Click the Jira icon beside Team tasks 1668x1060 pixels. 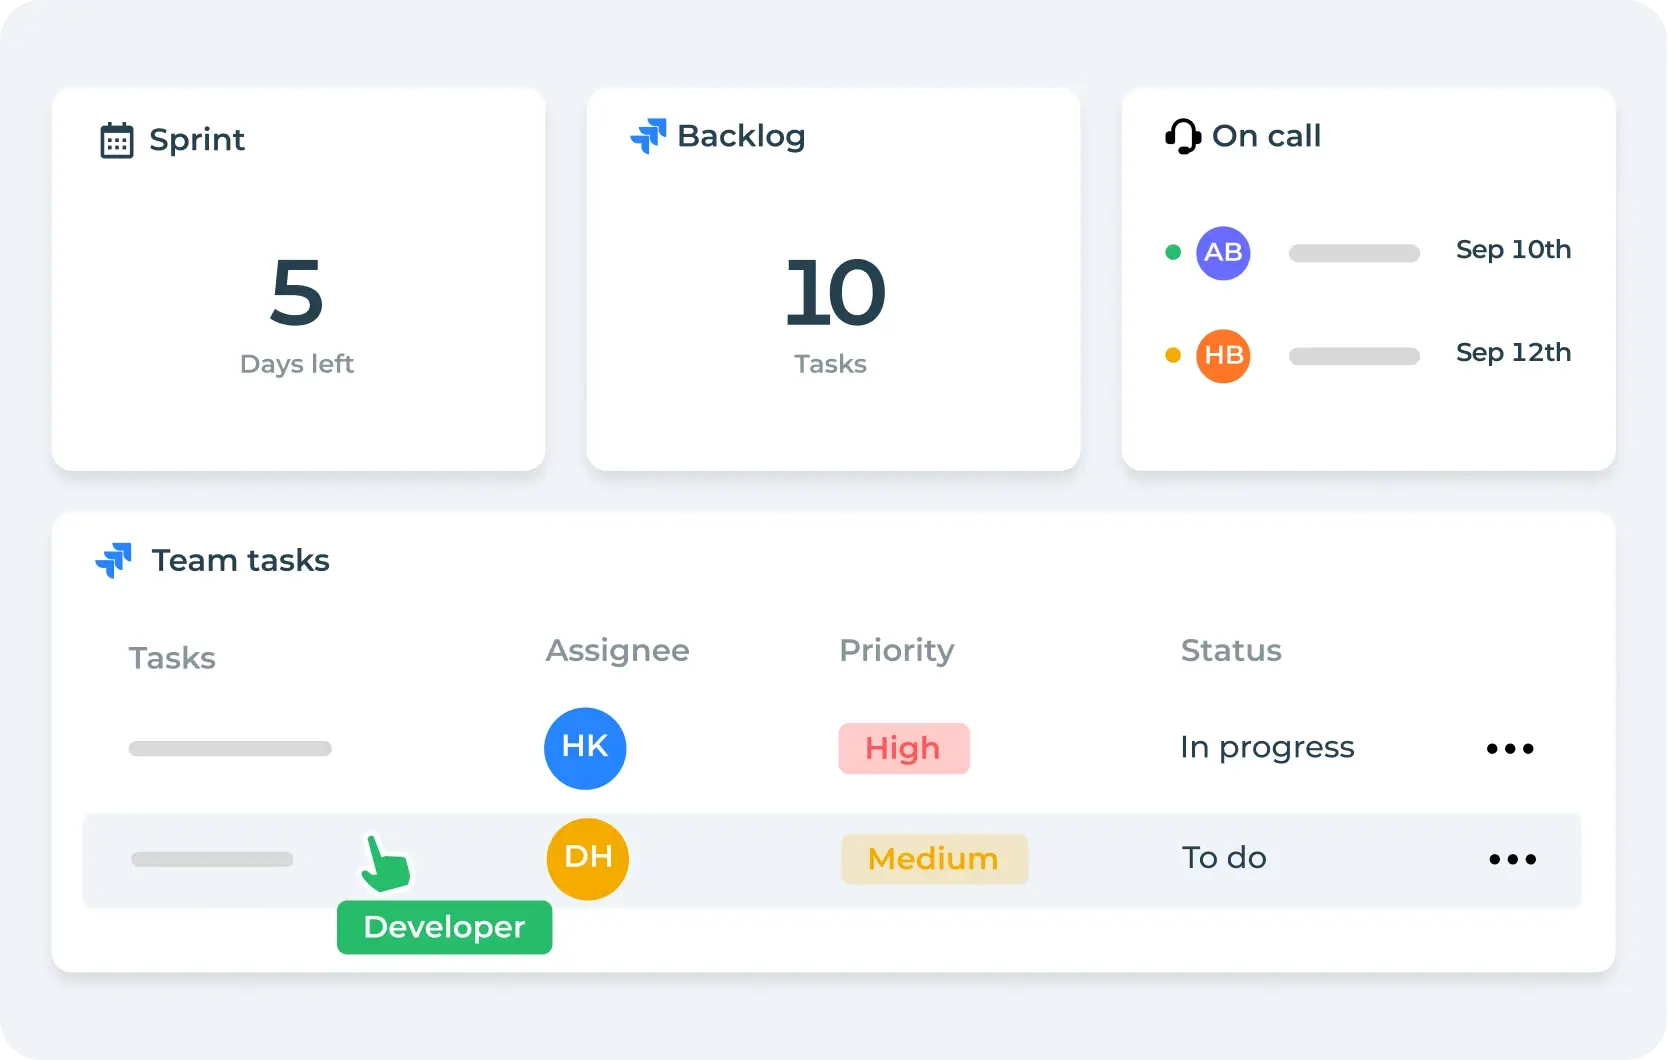[113, 561]
